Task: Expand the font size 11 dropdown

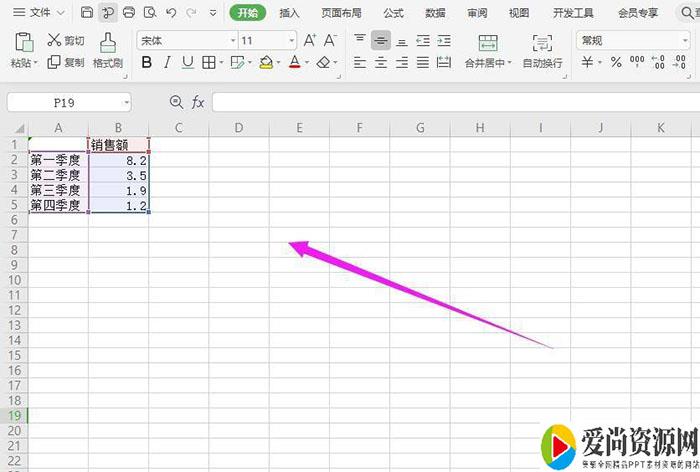Action: (x=291, y=41)
